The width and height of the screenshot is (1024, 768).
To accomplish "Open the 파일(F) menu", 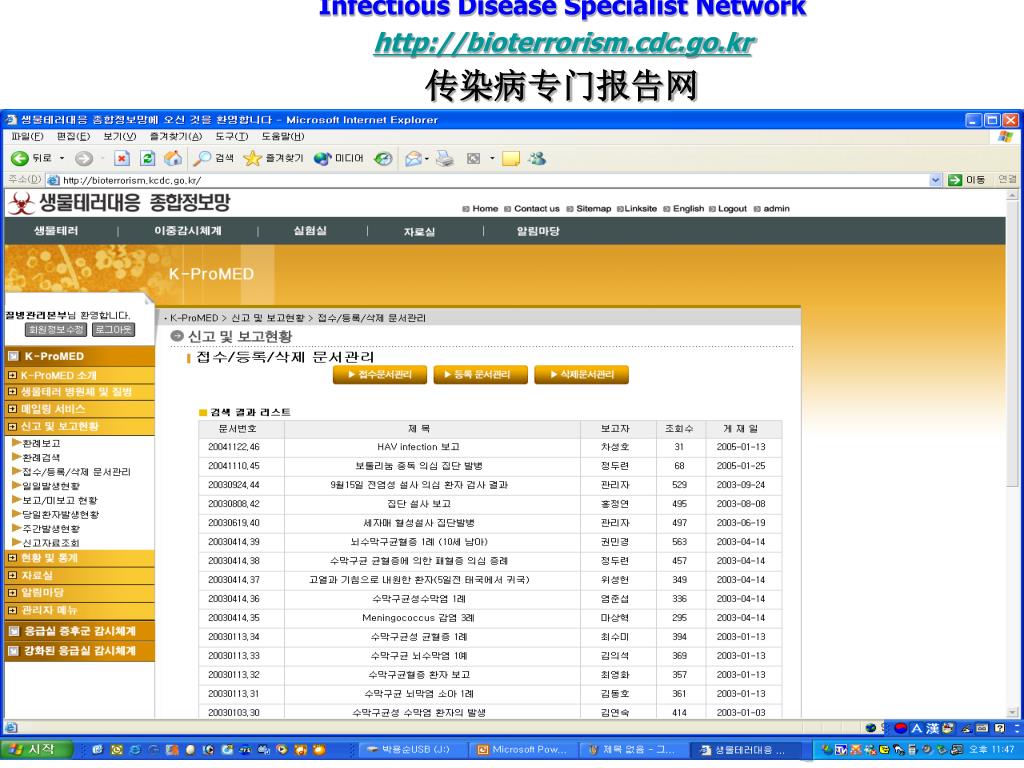I will tap(27, 136).
